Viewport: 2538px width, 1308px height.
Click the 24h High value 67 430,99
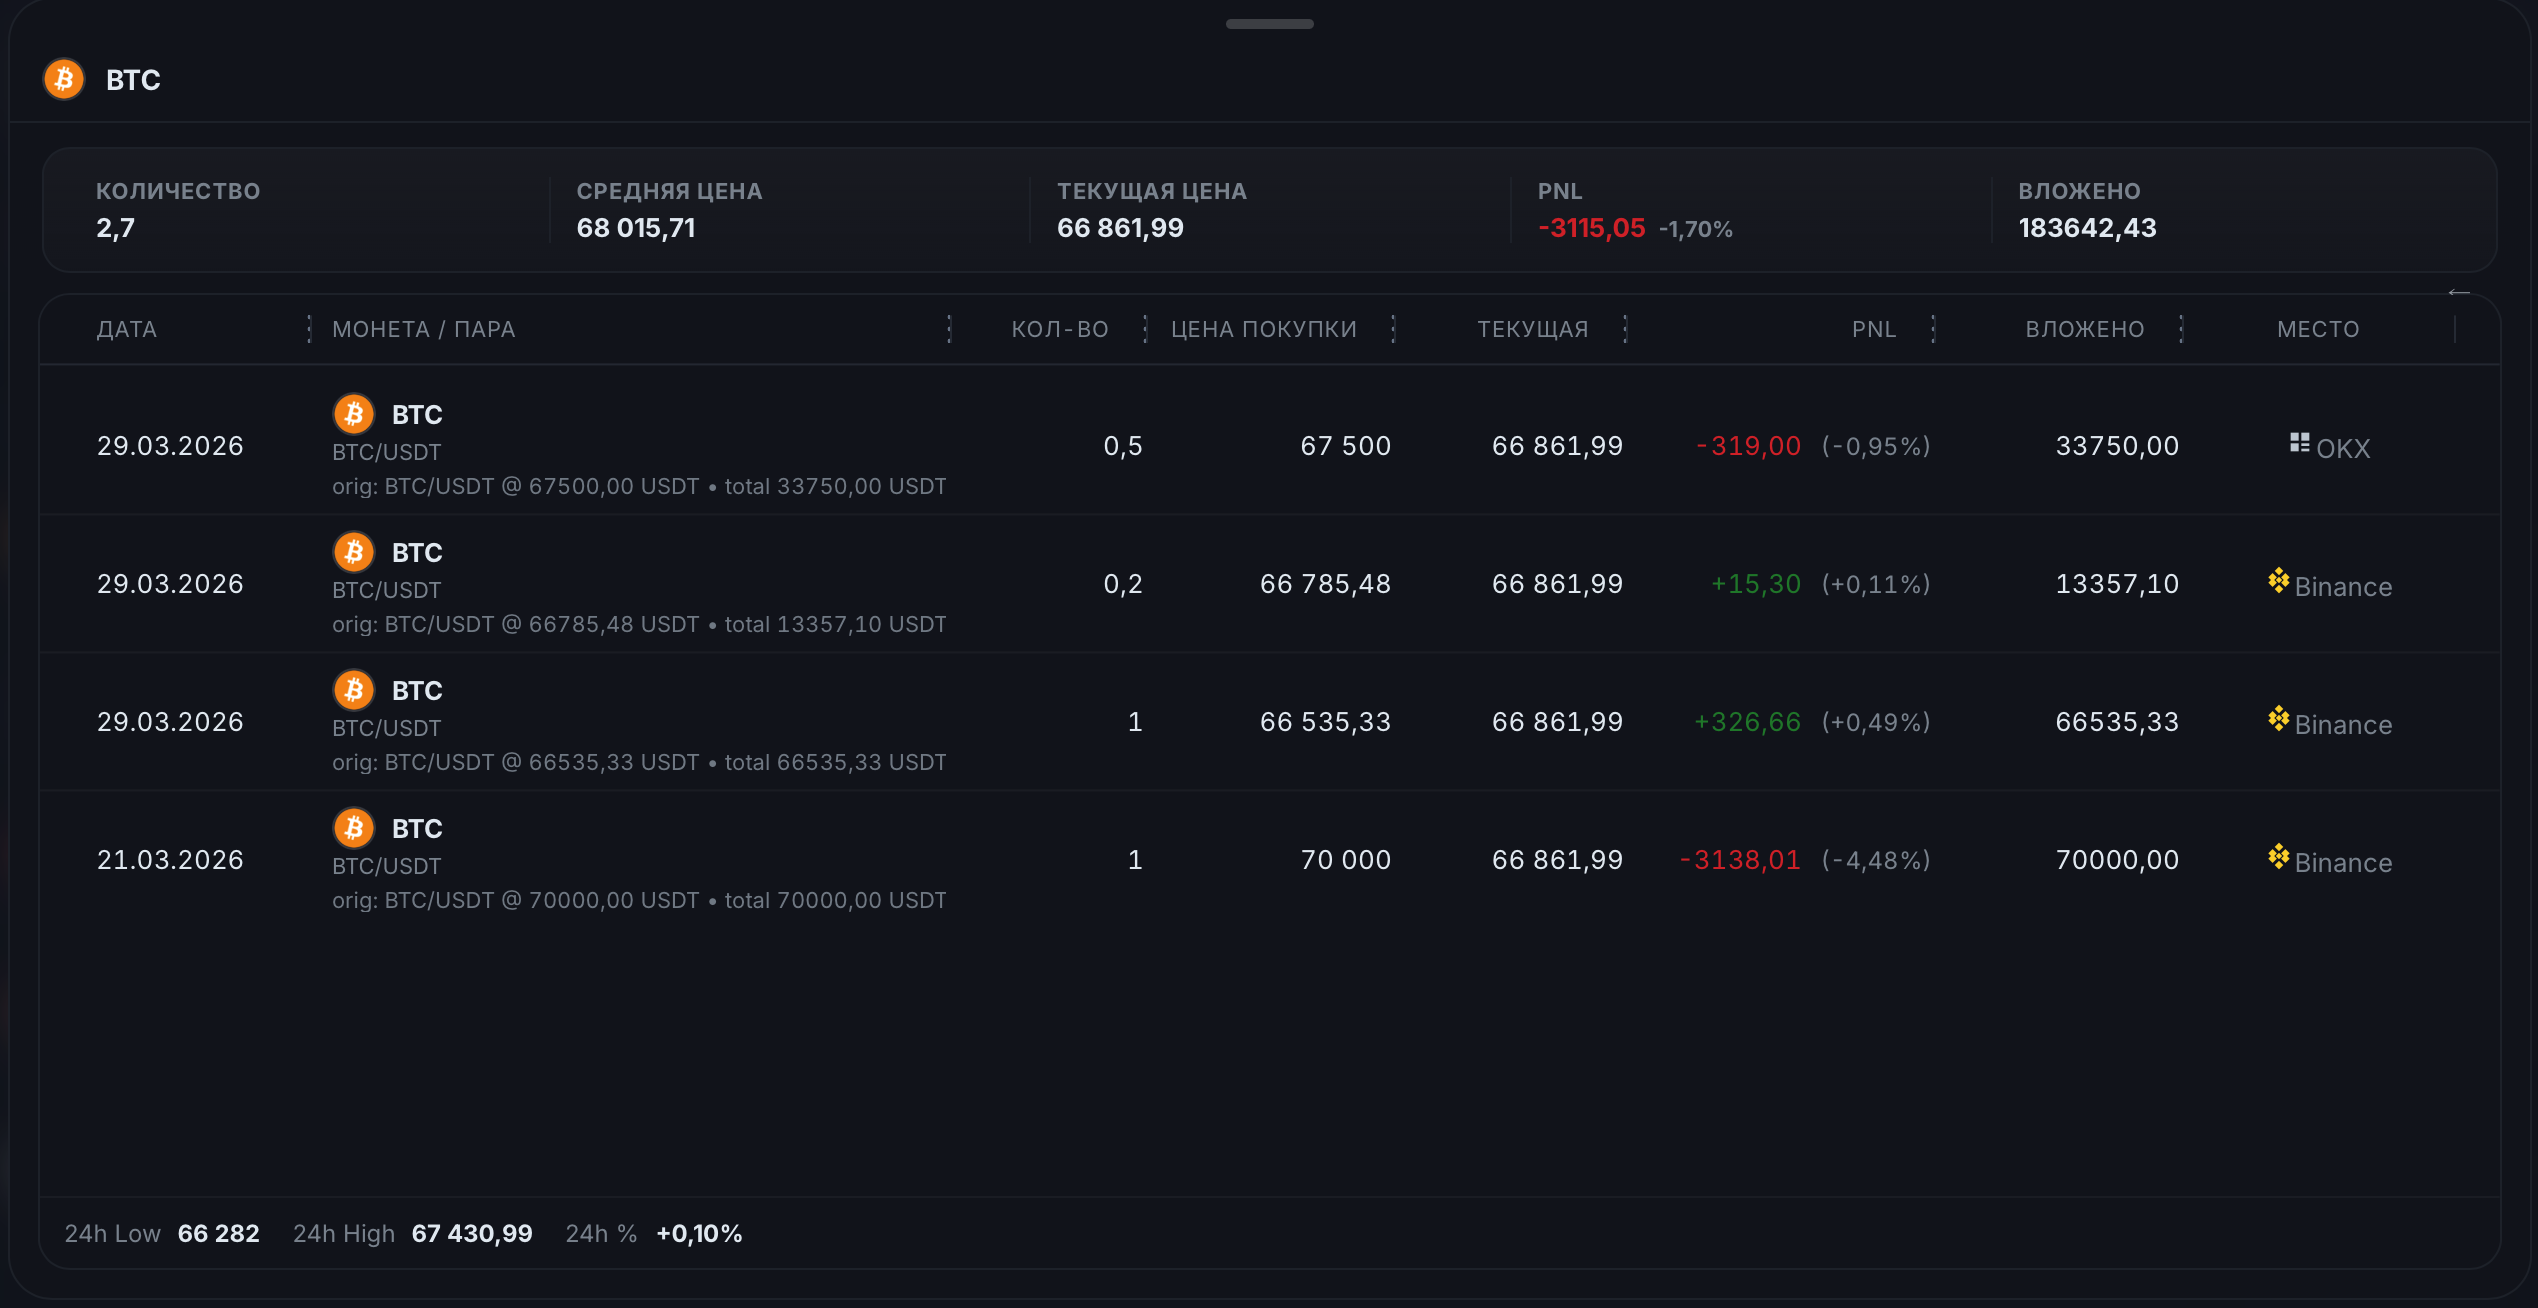pyautogui.click(x=472, y=1233)
